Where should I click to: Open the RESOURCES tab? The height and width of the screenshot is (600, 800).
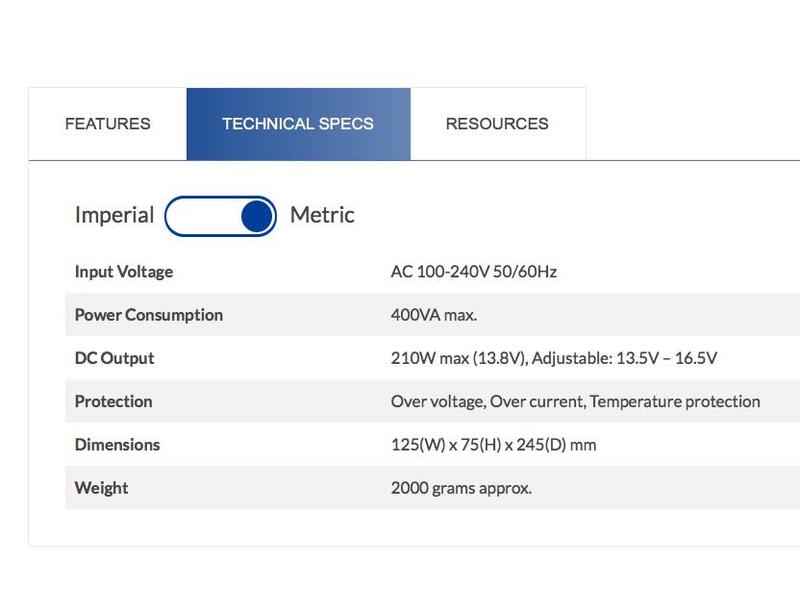pos(497,124)
